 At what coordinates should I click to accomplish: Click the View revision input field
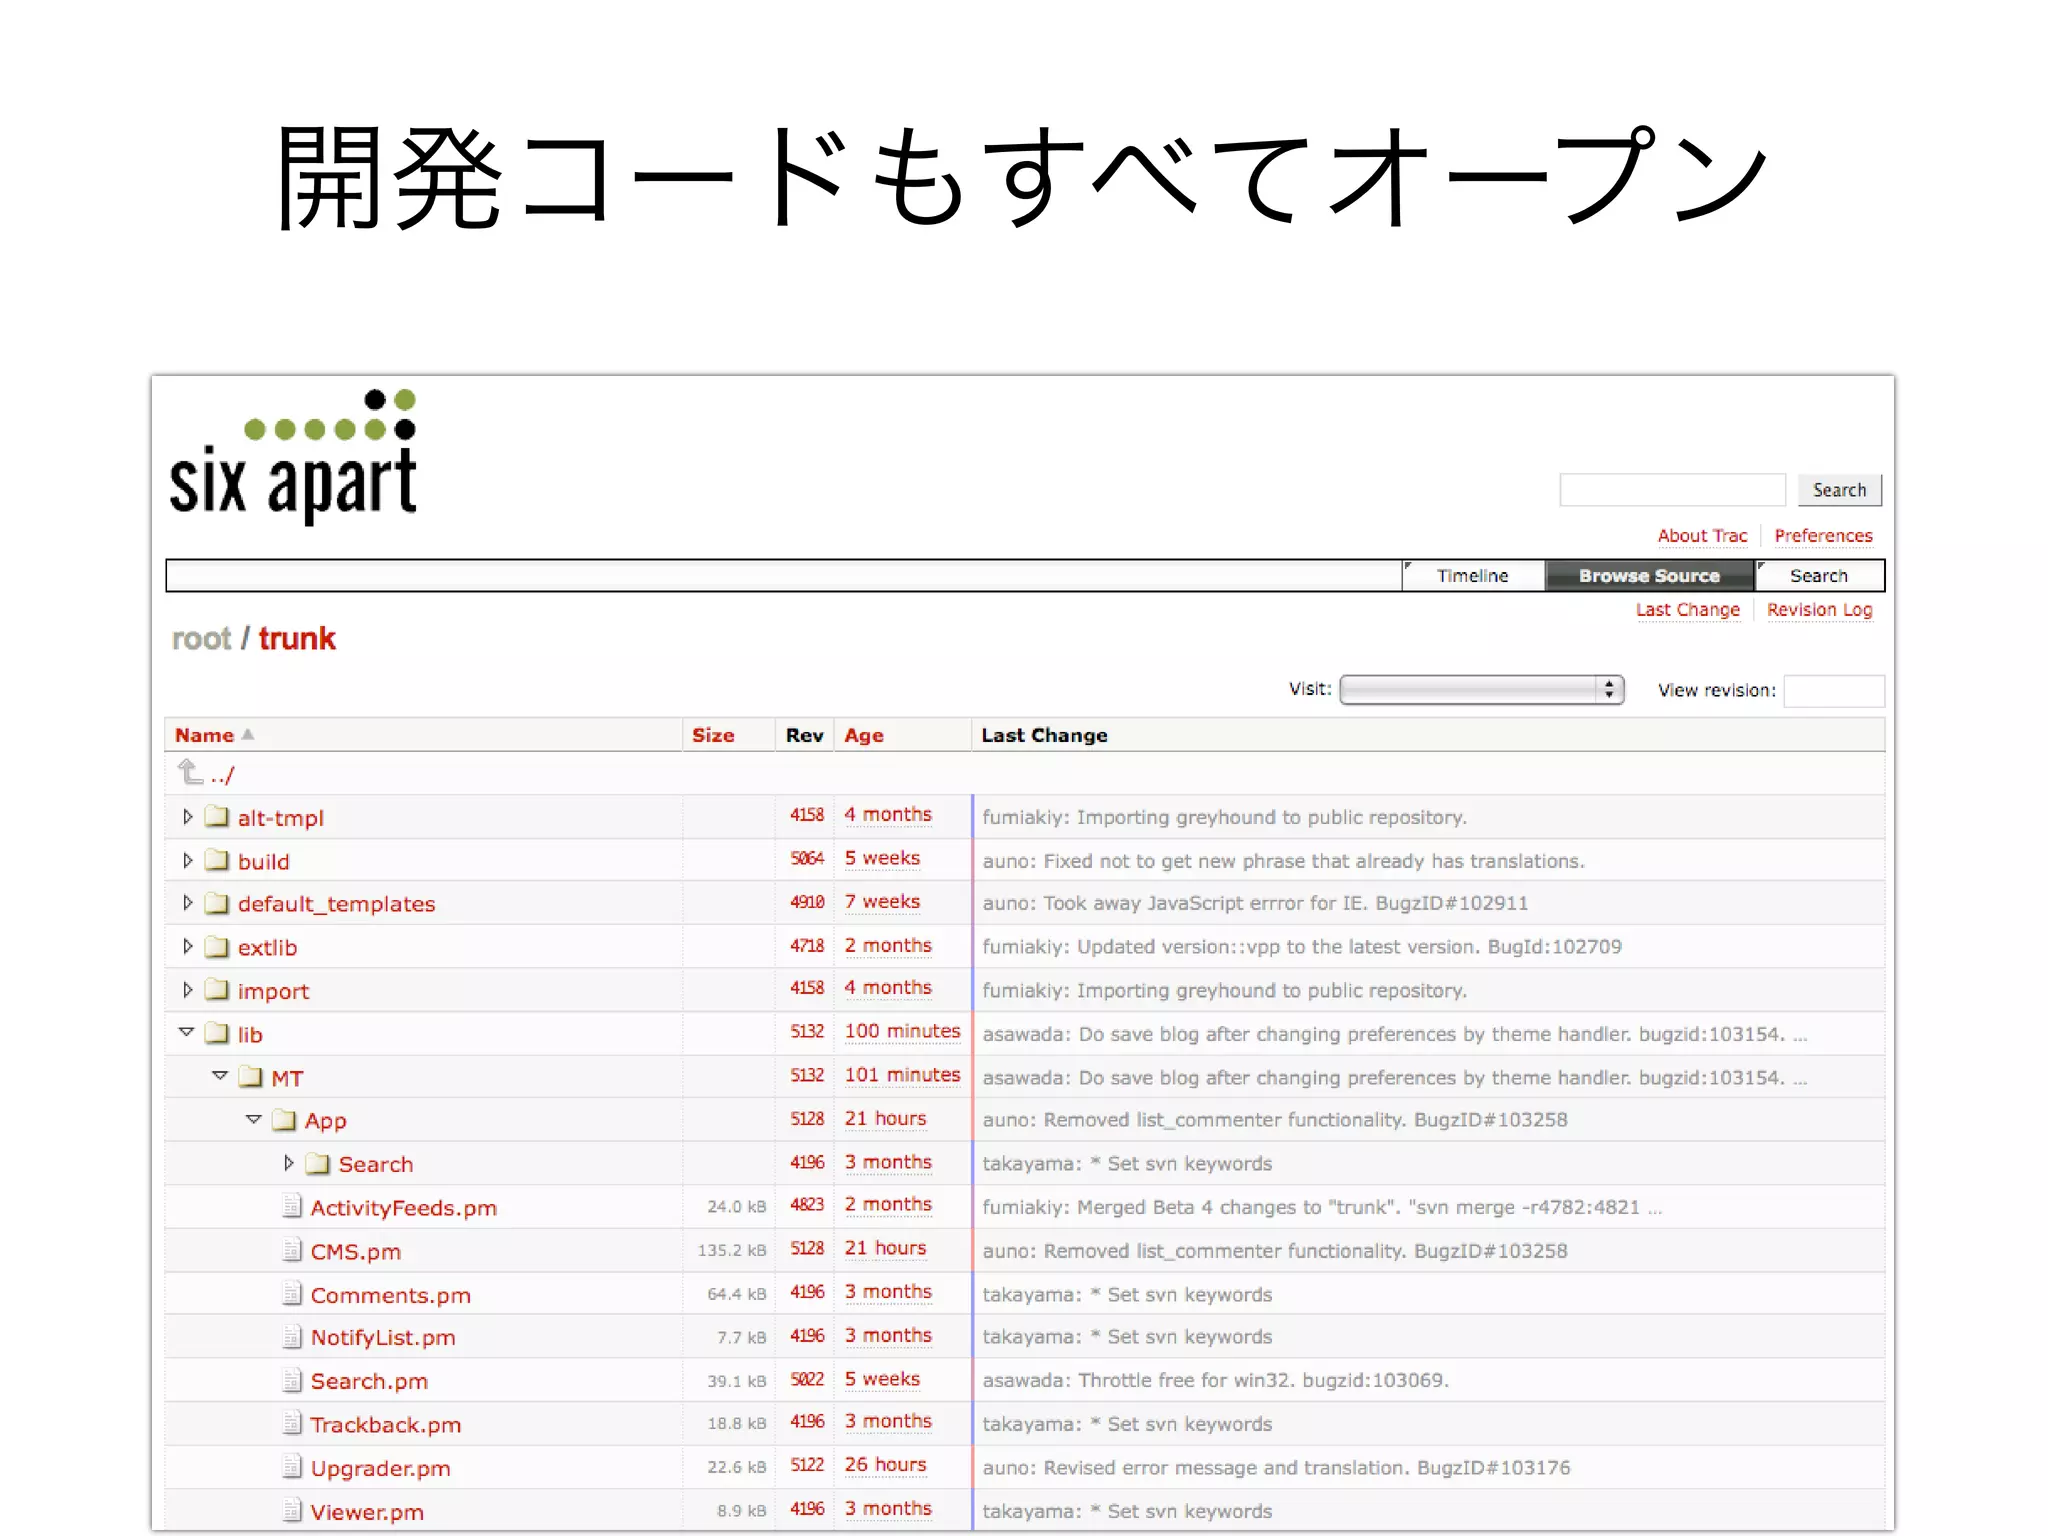click(1833, 691)
